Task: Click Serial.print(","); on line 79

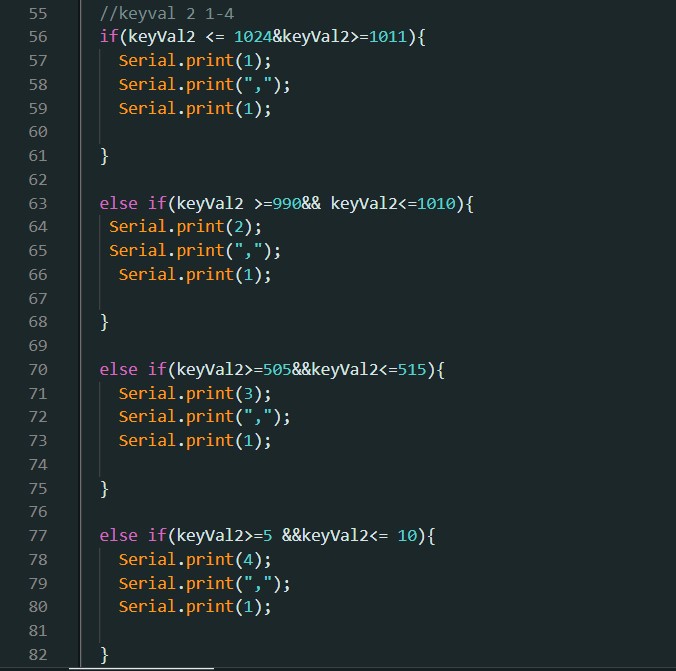Action: point(204,583)
